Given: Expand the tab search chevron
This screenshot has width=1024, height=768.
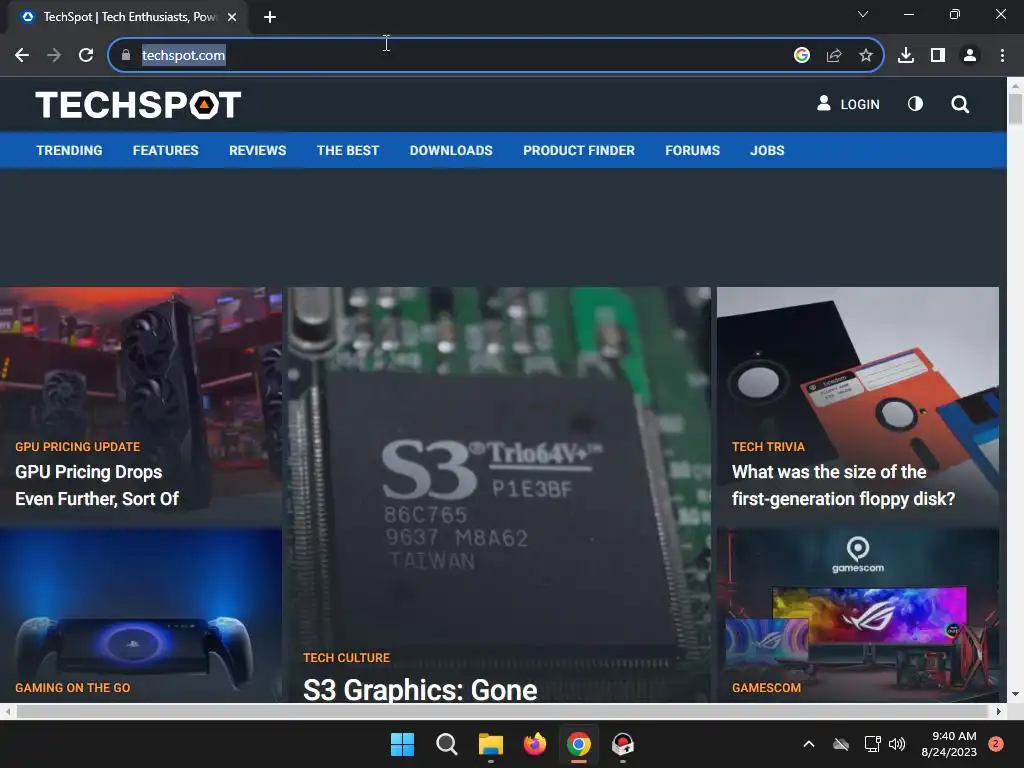Looking at the screenshot, I should coord(863,14).
